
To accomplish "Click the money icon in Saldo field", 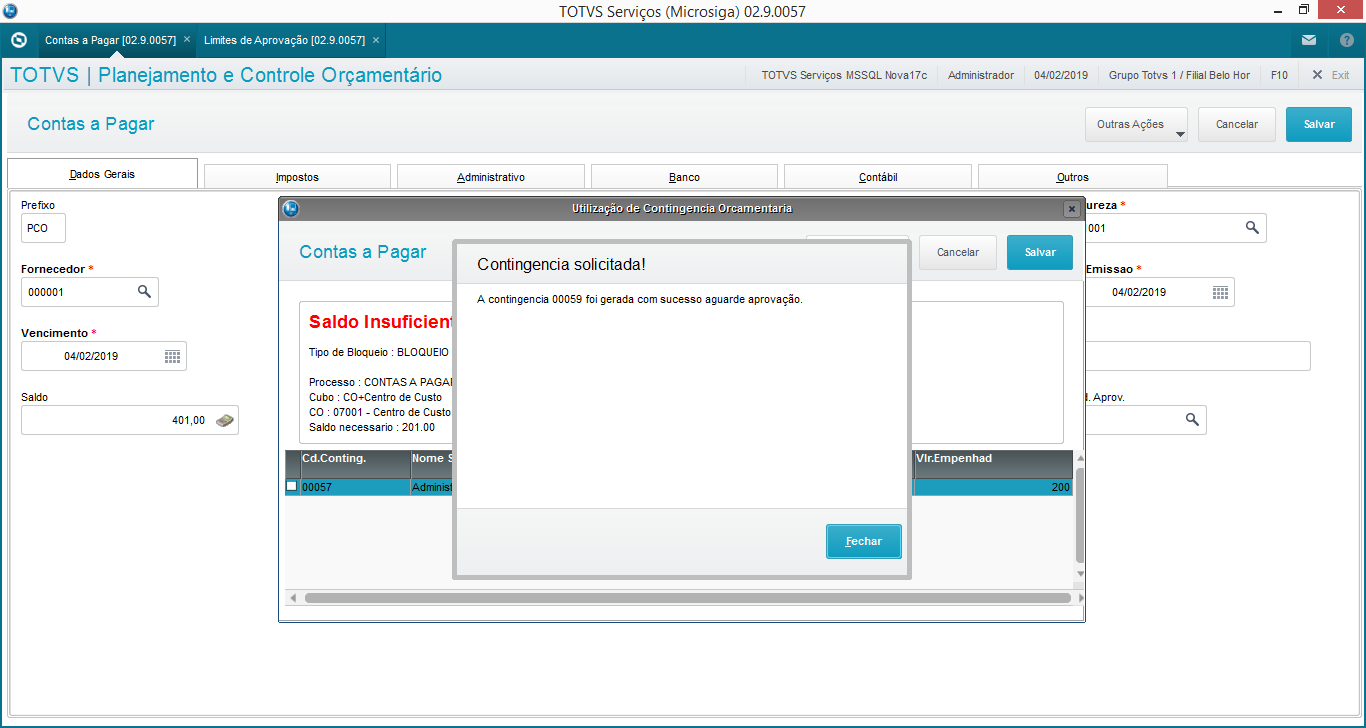I will click(226, 420).
